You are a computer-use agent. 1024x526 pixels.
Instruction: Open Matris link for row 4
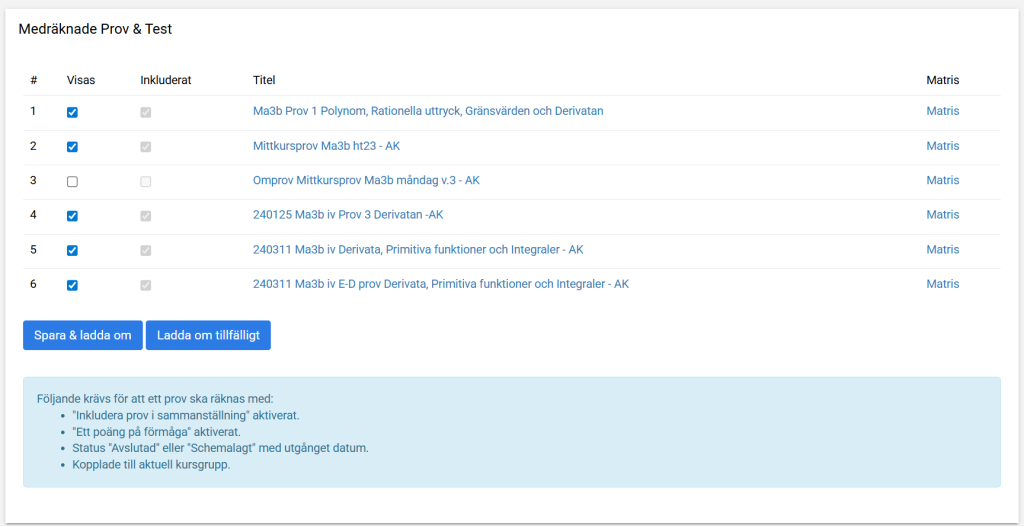click(x=942, y=215)
